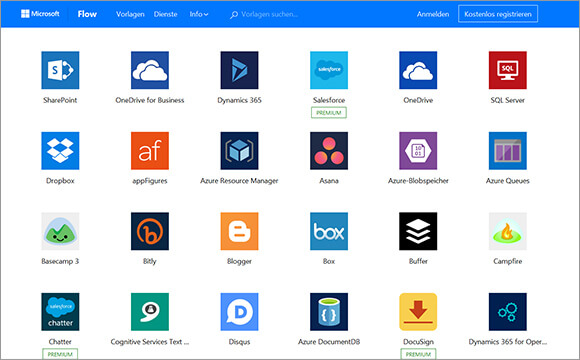Choose the Asana three-dots icon

pyautogui.click(x=329, y=151)
